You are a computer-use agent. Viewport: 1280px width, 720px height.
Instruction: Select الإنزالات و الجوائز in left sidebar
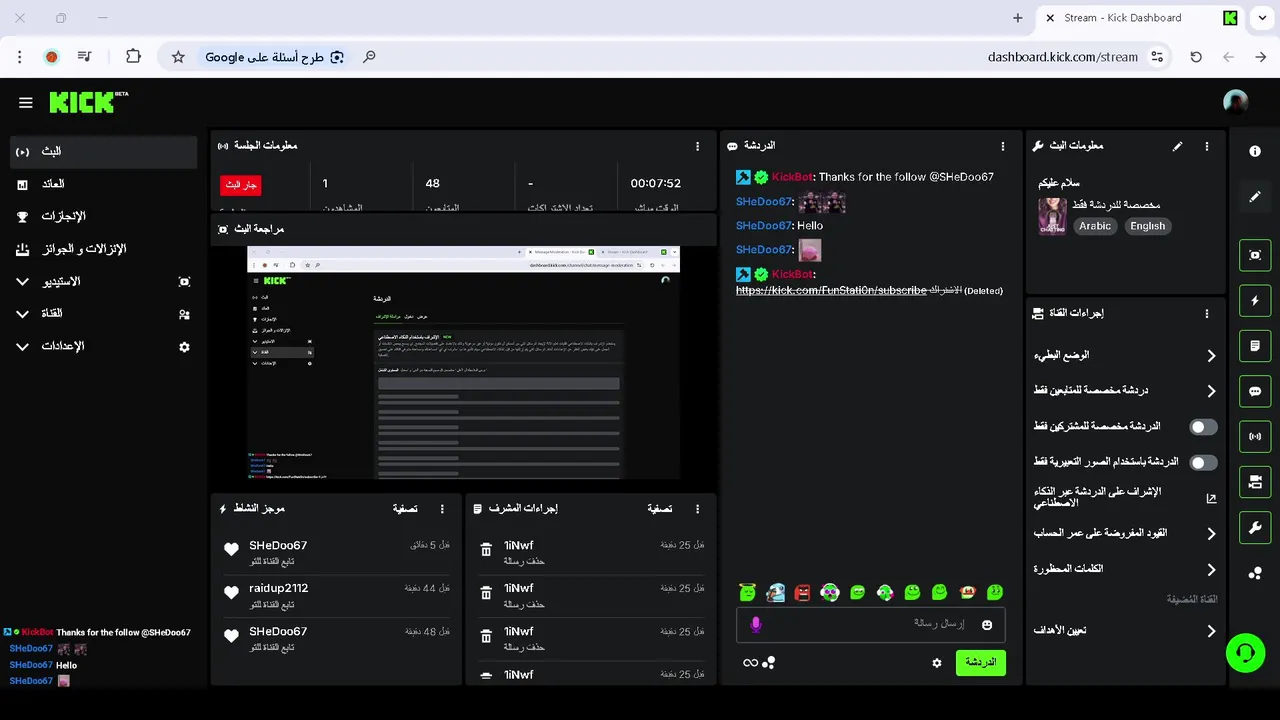point(104,249)
